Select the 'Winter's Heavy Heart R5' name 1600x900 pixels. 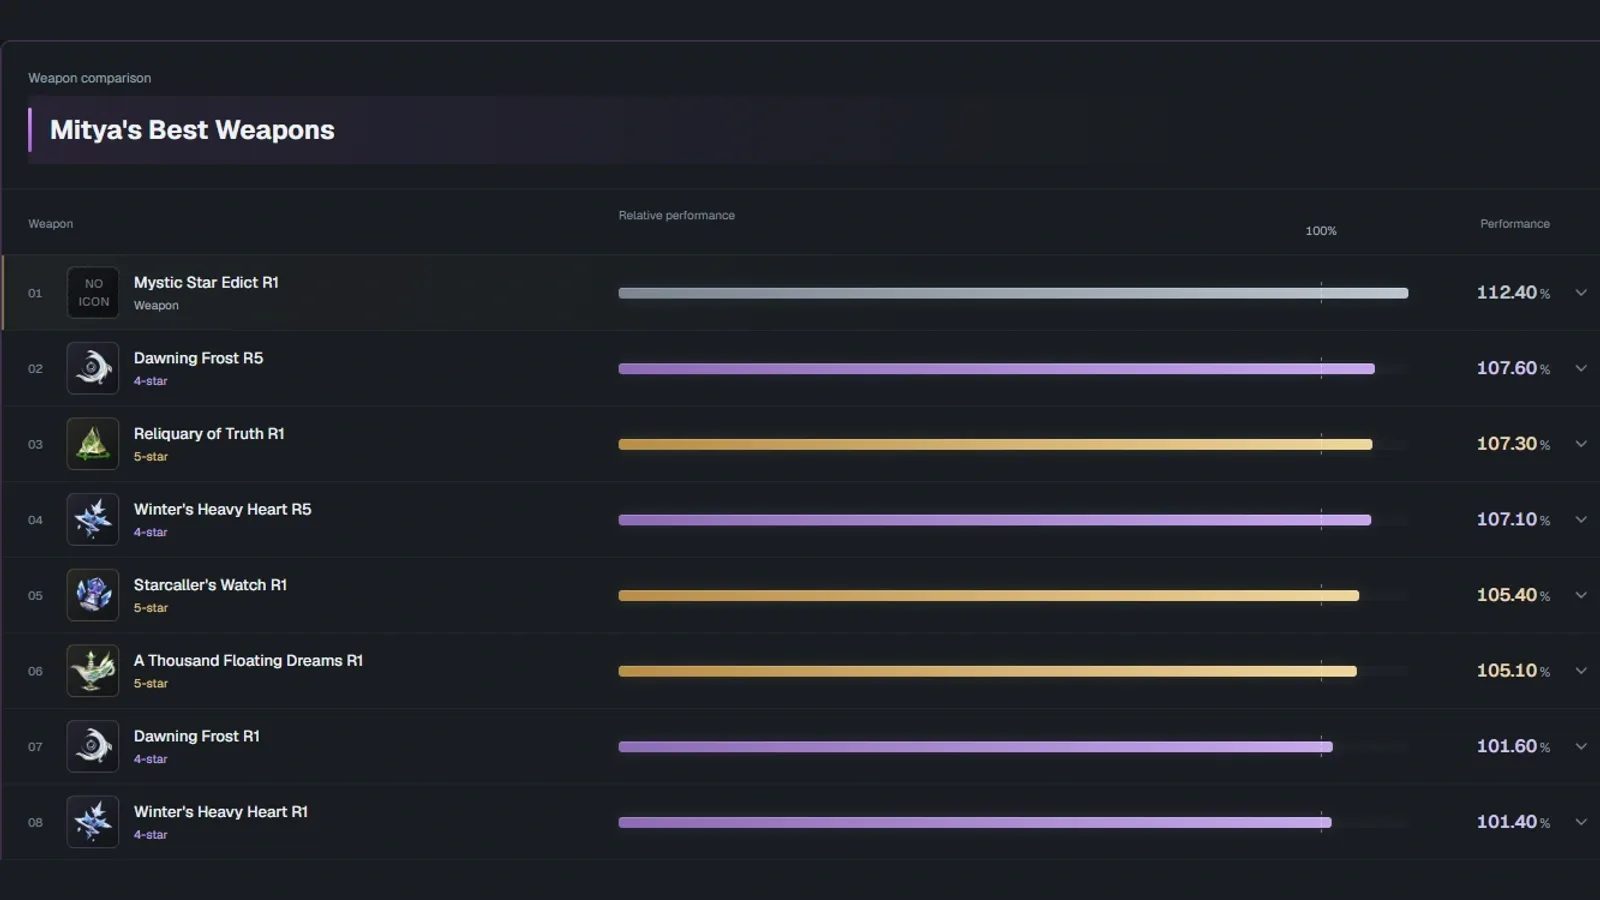pos(222,509)
